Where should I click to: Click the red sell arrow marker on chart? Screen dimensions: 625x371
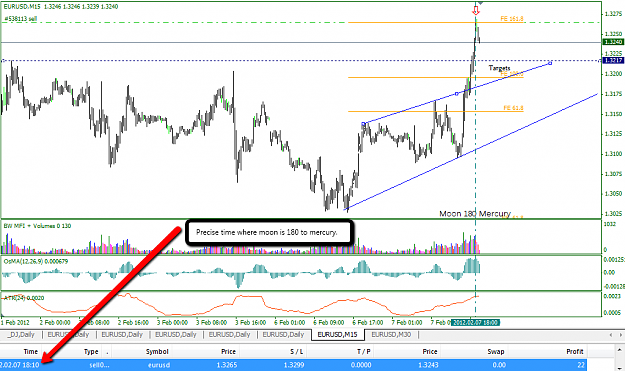tap(476, 10)
